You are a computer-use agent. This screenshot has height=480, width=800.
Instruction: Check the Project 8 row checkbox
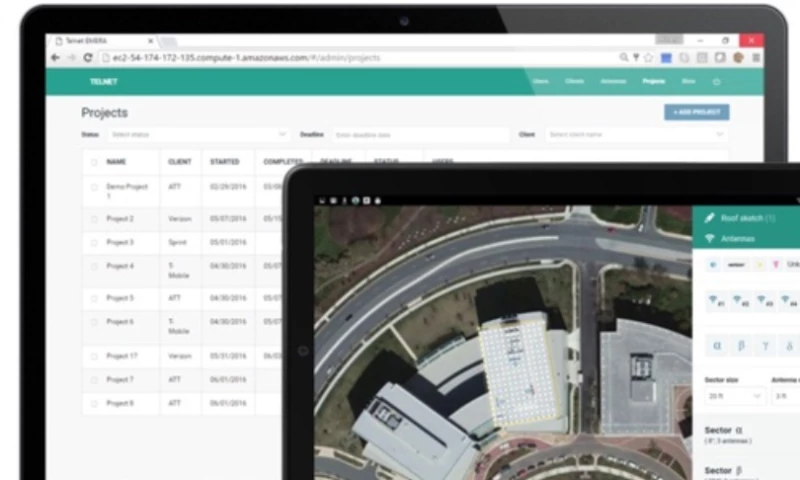coord(94,403)
